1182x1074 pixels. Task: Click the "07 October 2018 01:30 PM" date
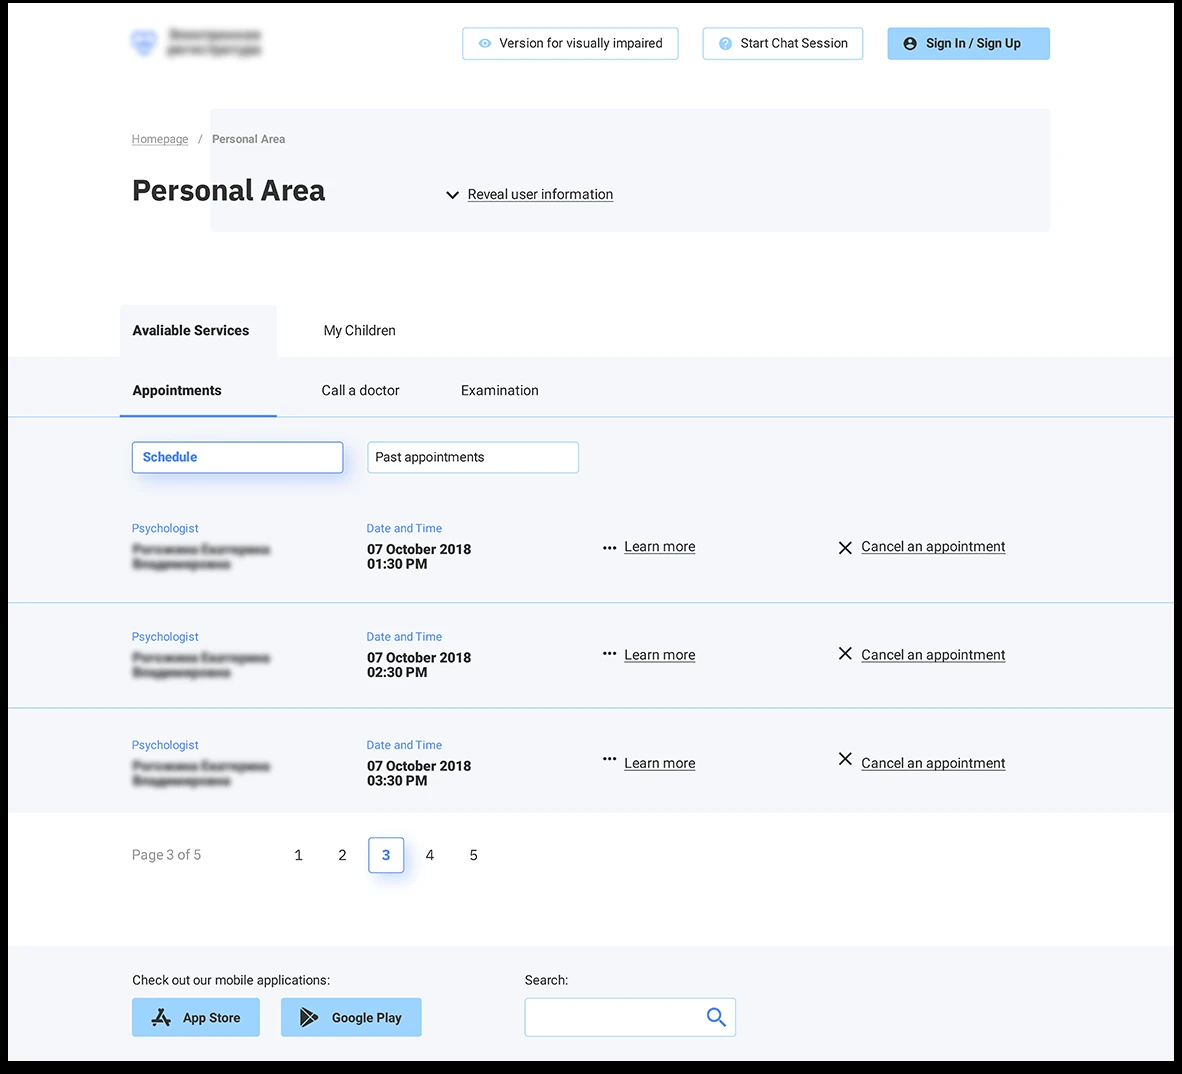[x=419, y=556]
